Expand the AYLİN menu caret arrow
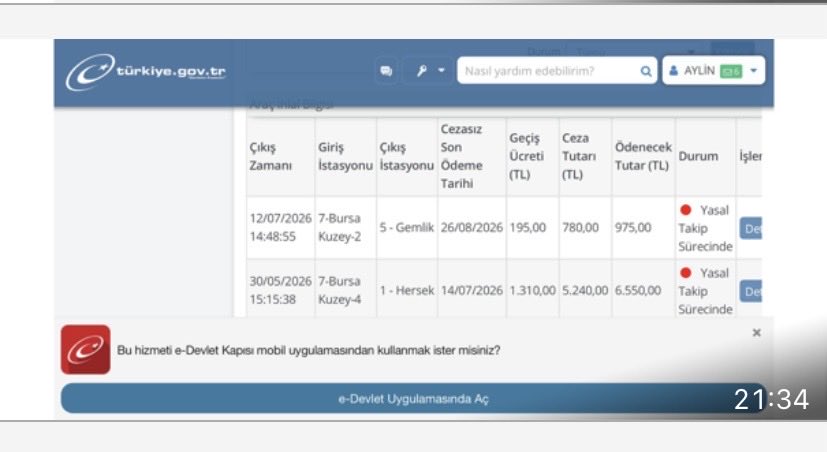Viewport: 827px width, 452px height. tap(753, 70)
